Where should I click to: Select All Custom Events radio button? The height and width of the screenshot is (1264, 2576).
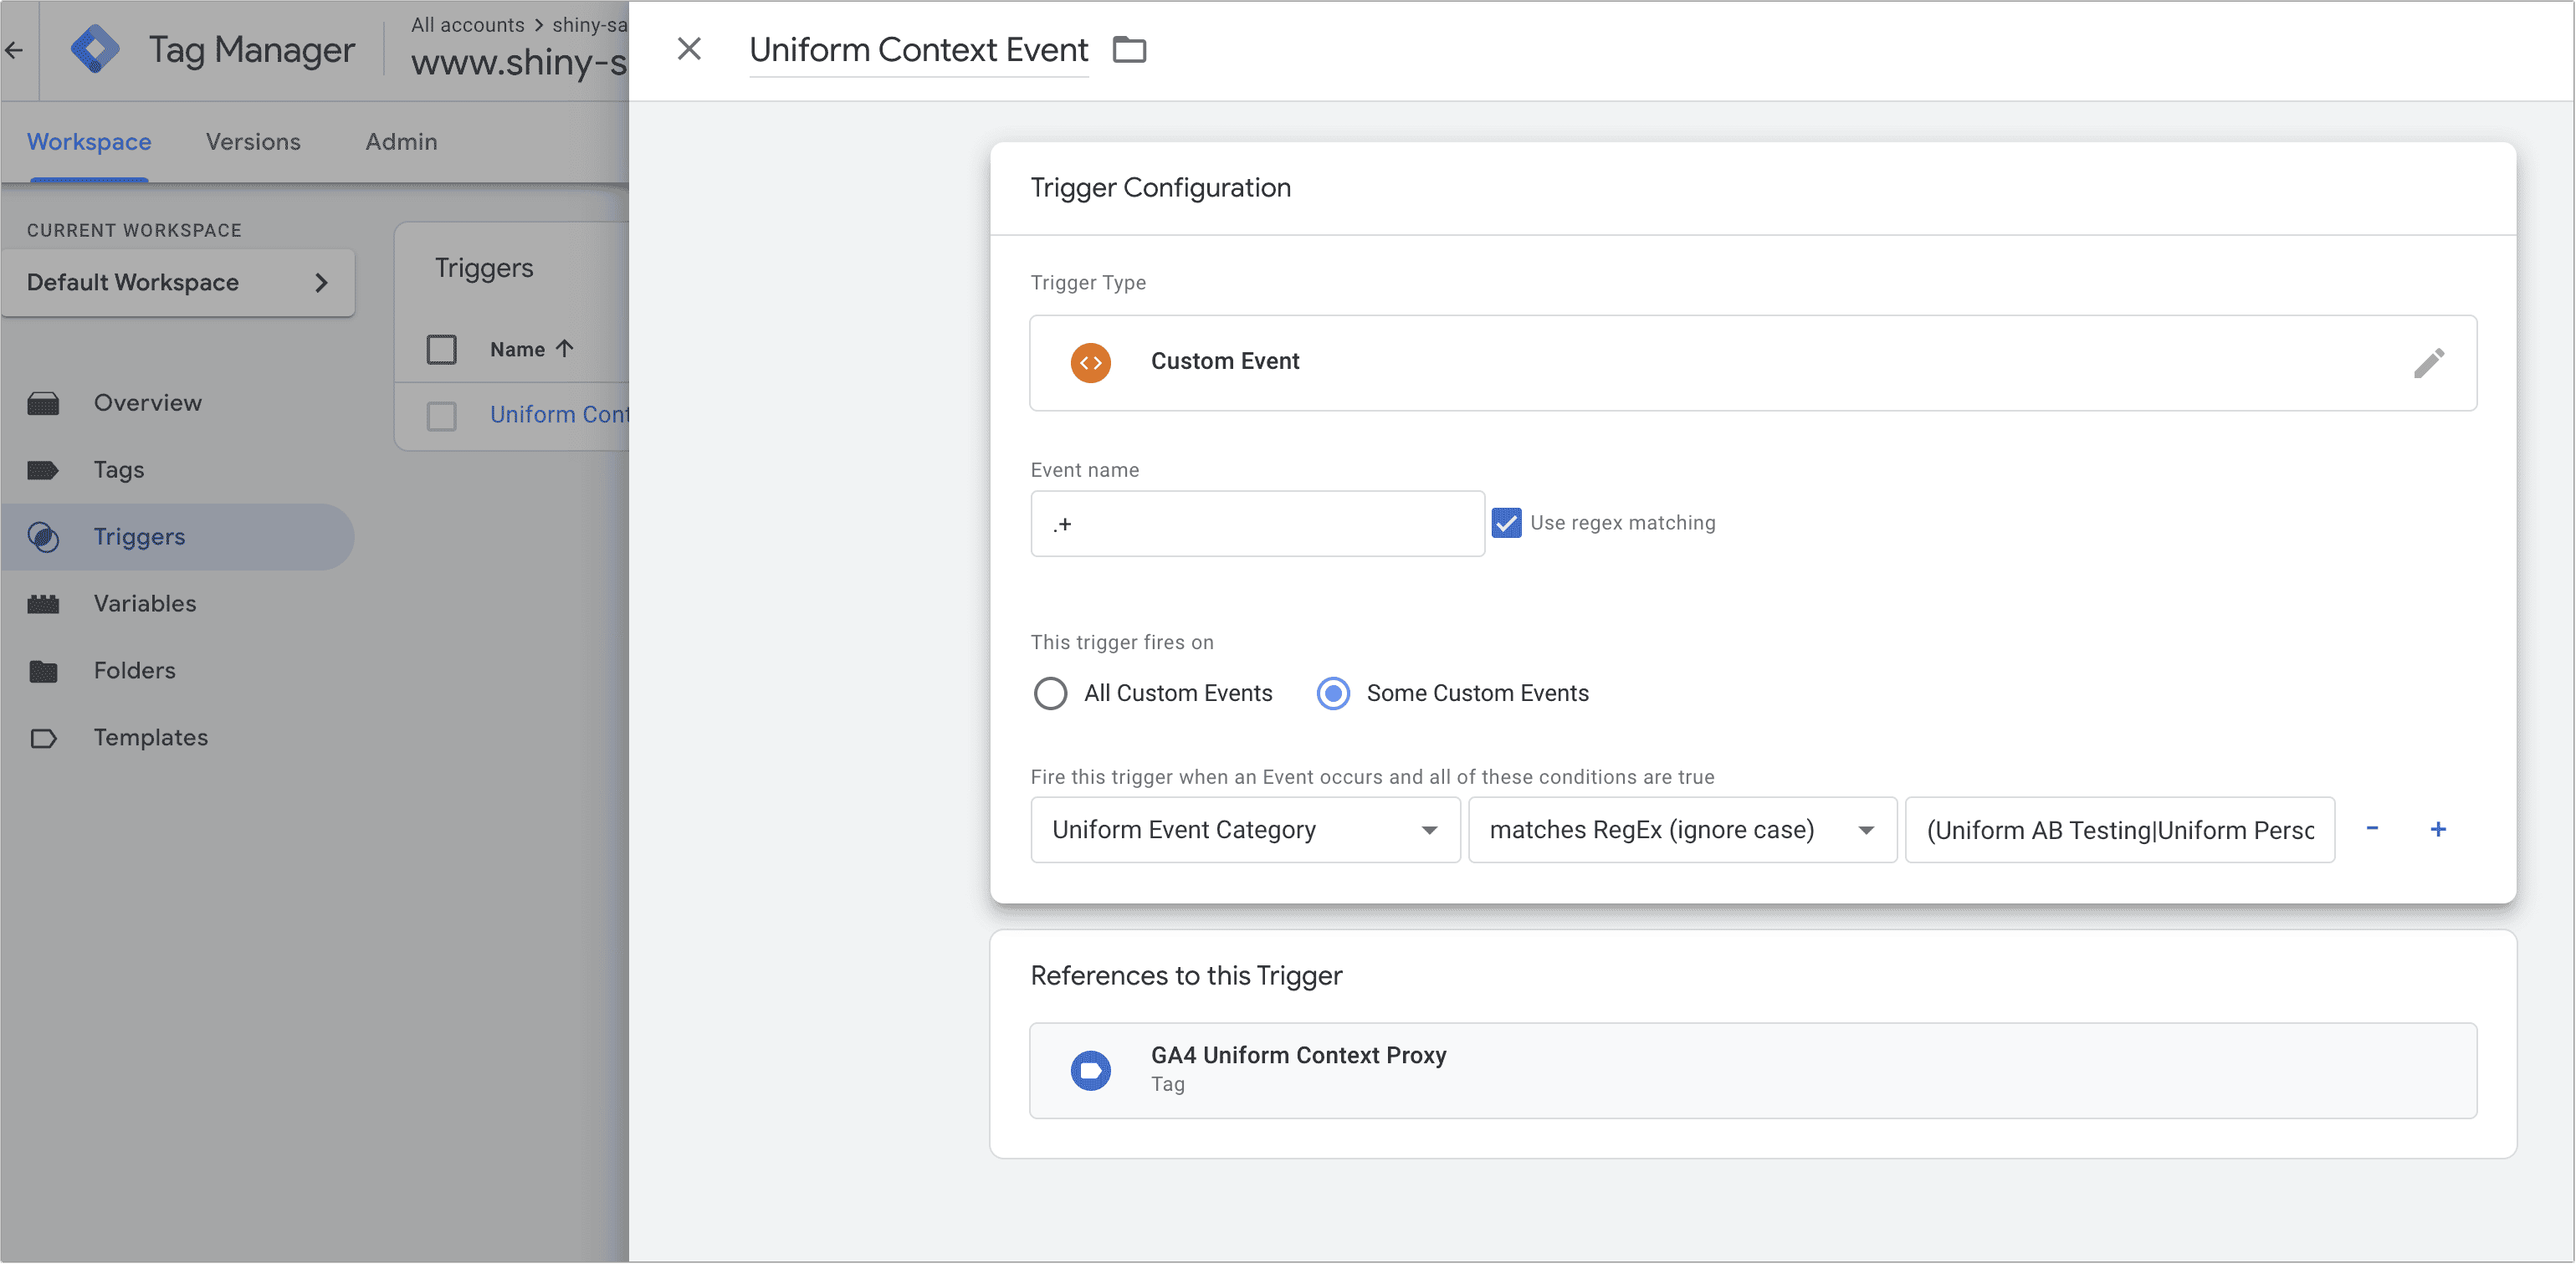click(x=1050, y=693)
